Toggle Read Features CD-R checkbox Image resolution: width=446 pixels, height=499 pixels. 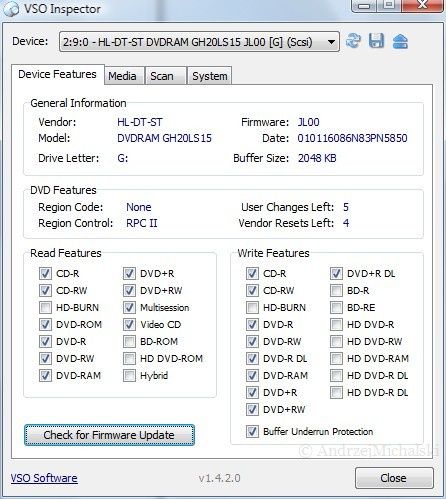point(45,273)
